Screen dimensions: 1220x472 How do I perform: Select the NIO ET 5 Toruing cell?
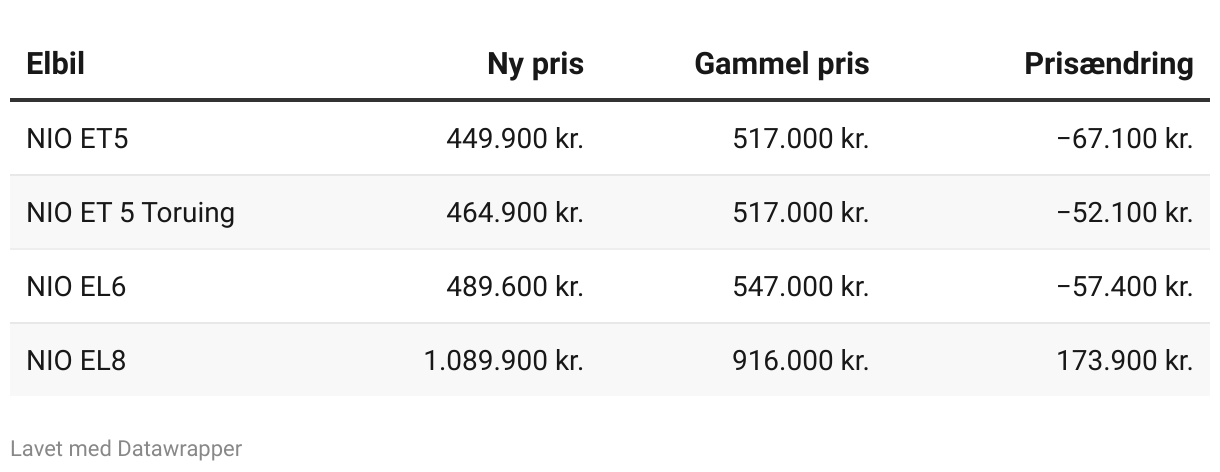[x=130, y=212]
